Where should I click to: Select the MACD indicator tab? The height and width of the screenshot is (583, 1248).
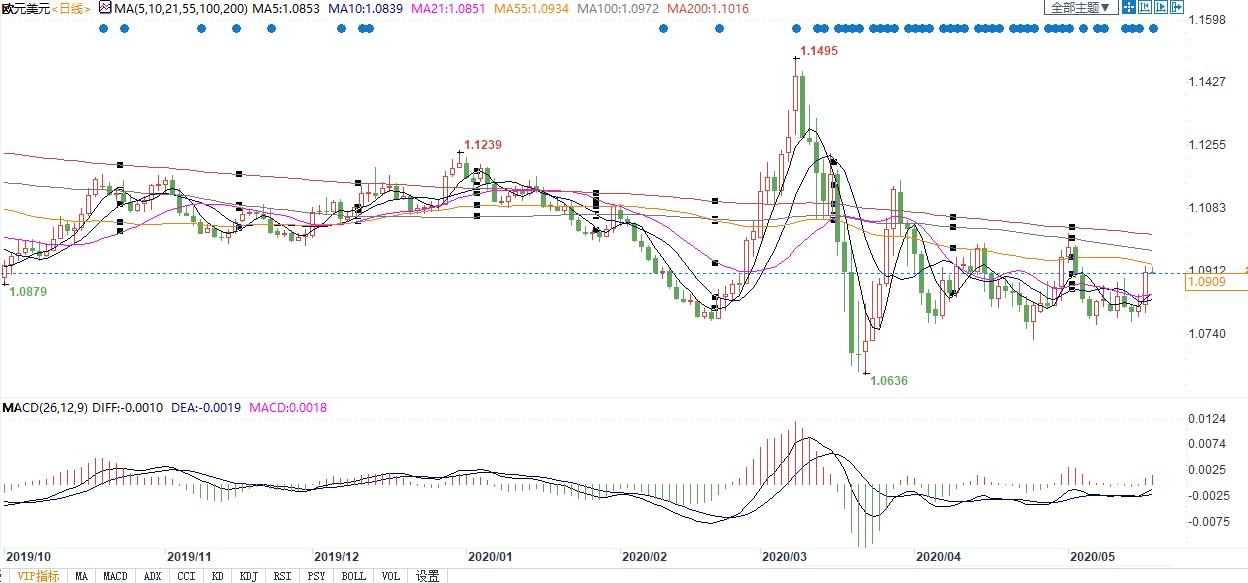[x=116, y=576]
